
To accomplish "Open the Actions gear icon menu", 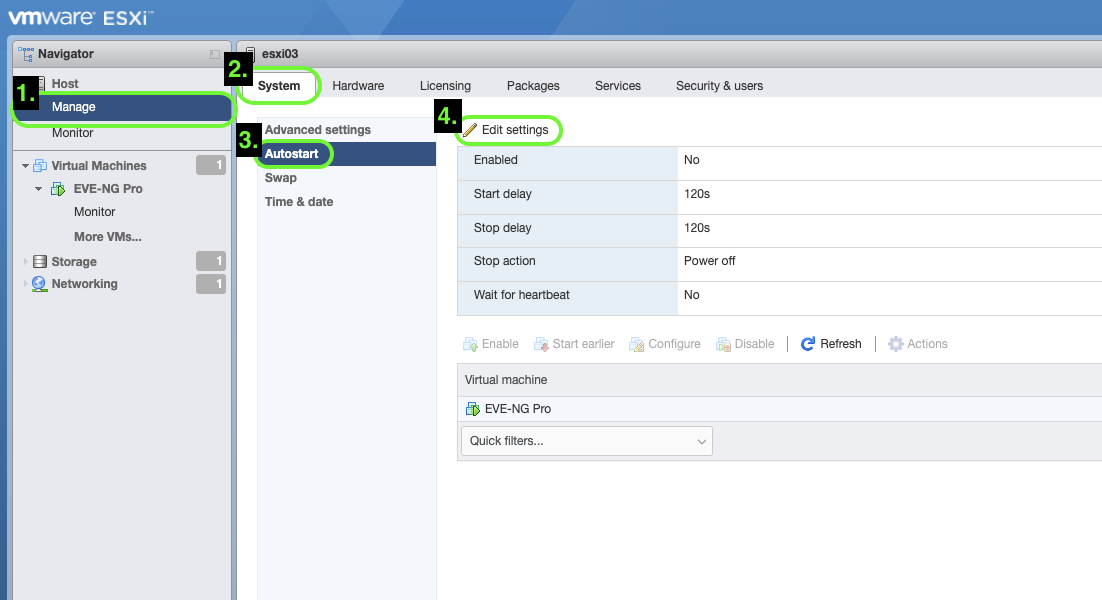I will [895, 343].
